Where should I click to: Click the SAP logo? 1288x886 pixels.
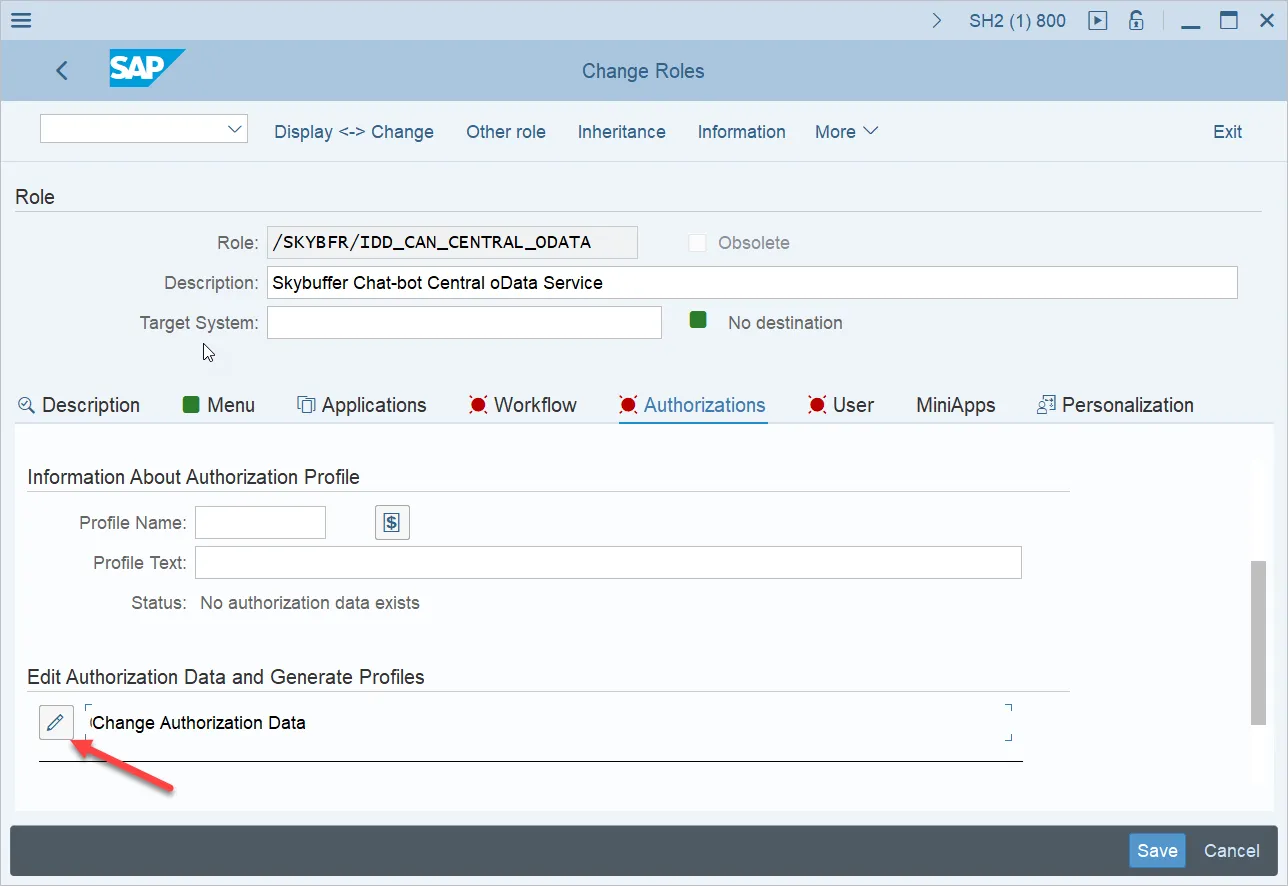tap(147, 69)
